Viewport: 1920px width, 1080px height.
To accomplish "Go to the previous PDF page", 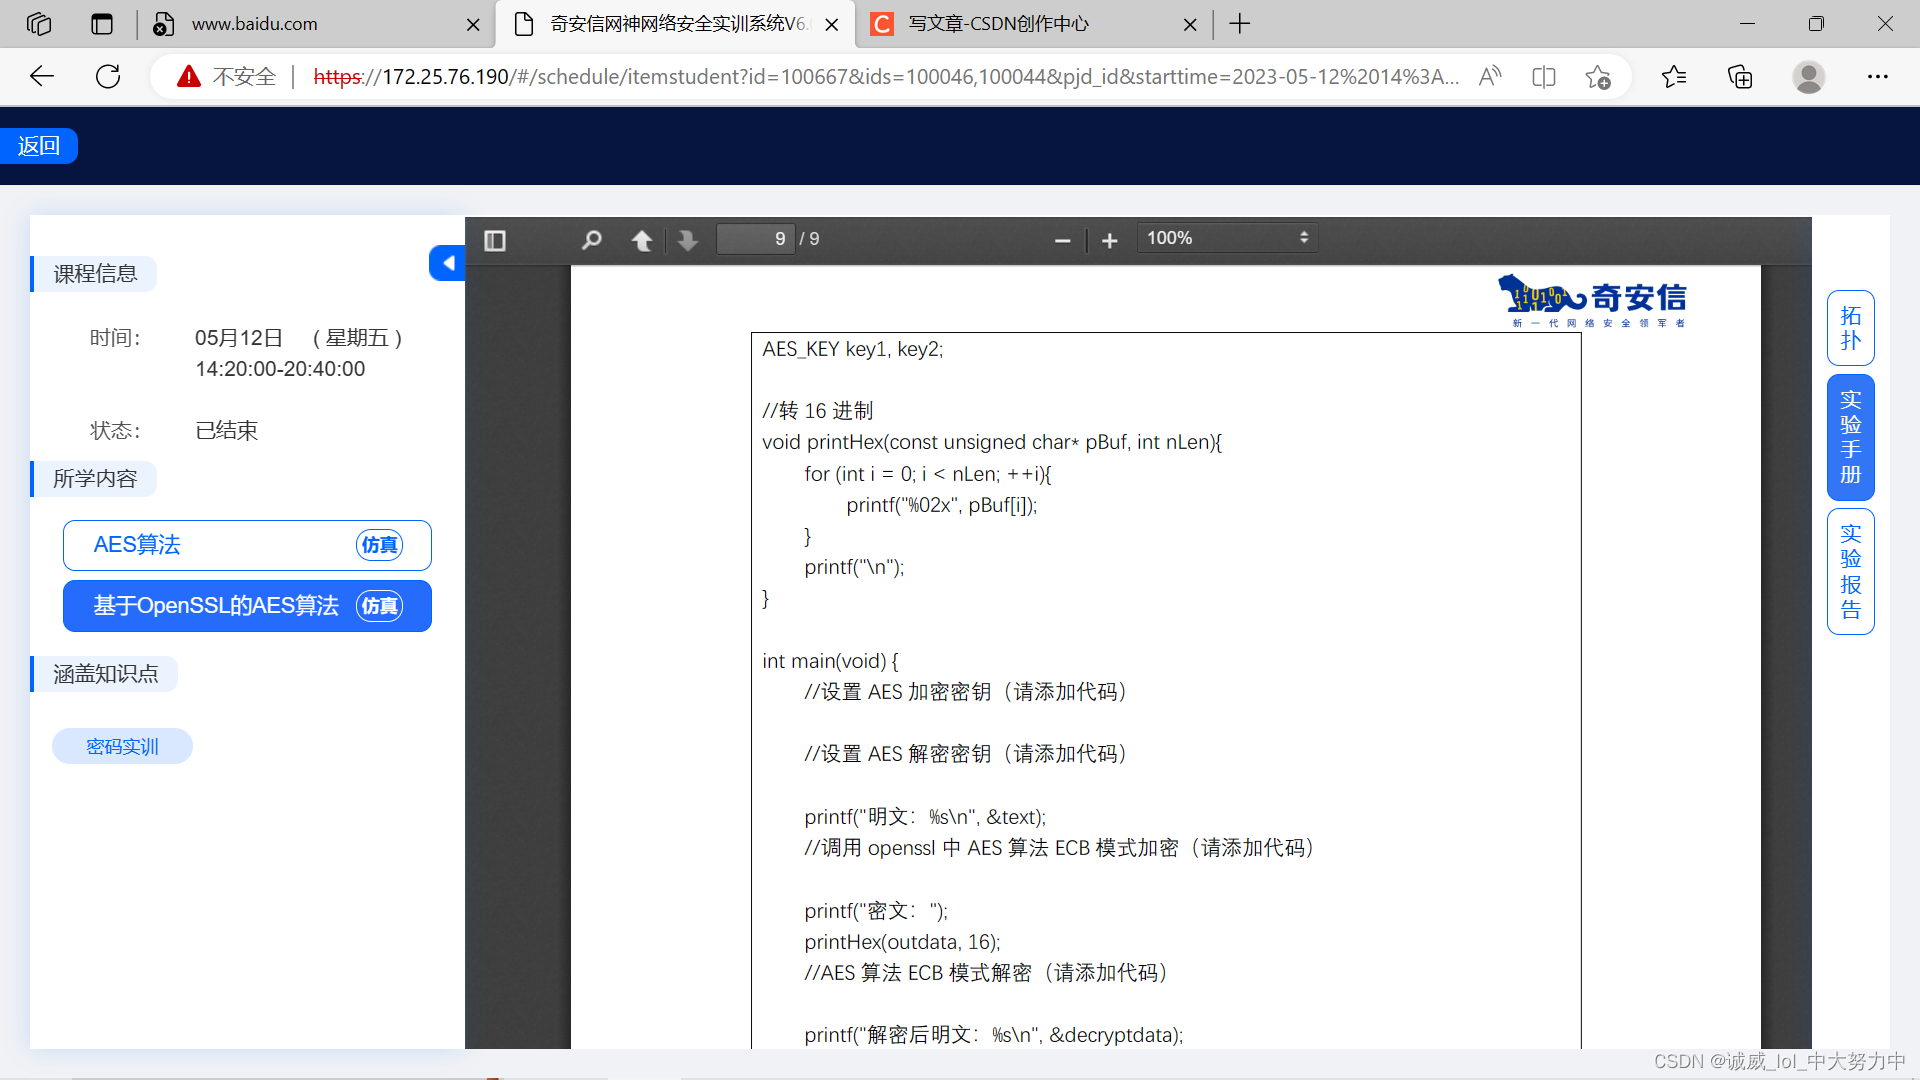I will 642,240.
